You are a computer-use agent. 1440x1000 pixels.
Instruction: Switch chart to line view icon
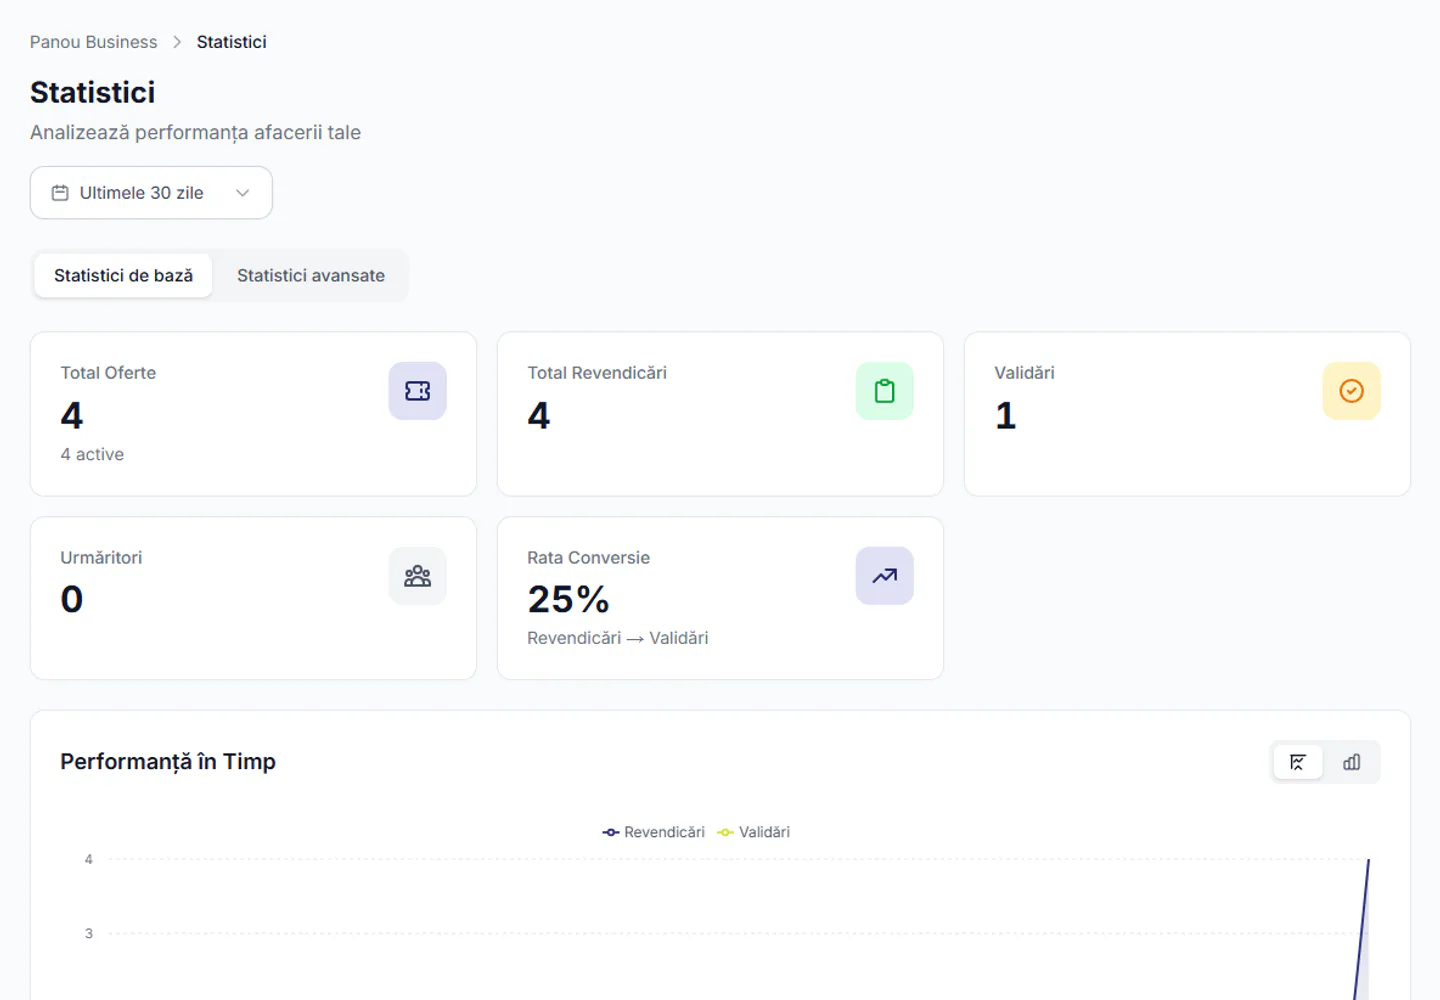click(x=1297, y=762)
